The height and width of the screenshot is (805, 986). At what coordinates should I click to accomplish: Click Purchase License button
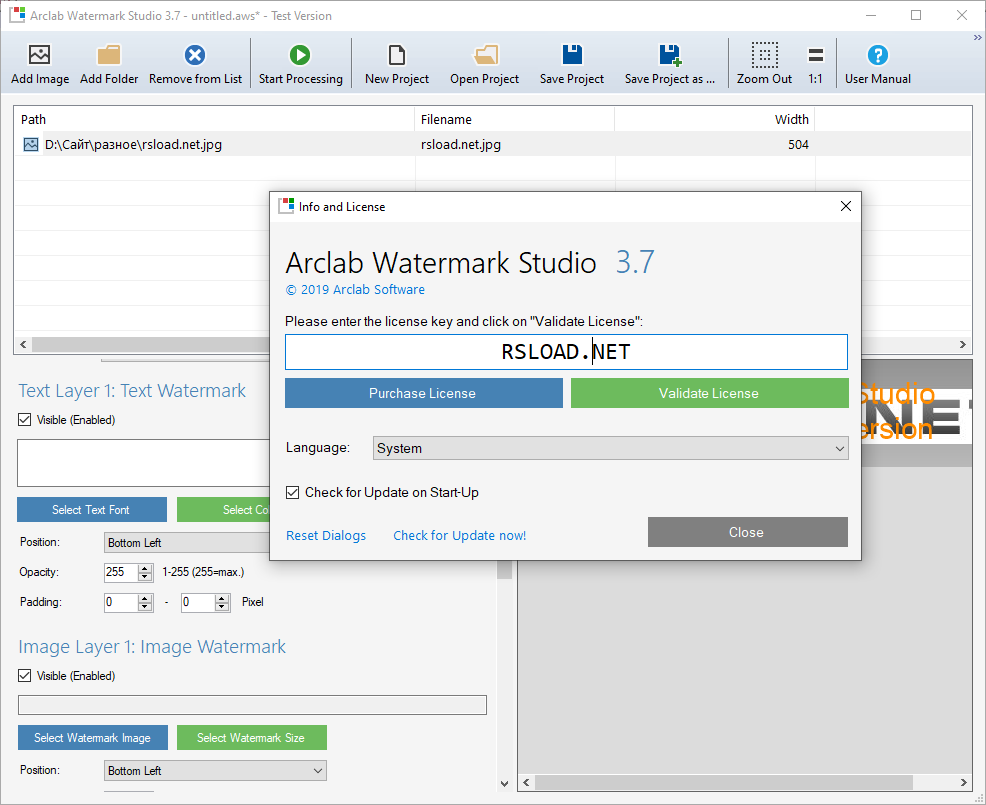coord(423,393)
